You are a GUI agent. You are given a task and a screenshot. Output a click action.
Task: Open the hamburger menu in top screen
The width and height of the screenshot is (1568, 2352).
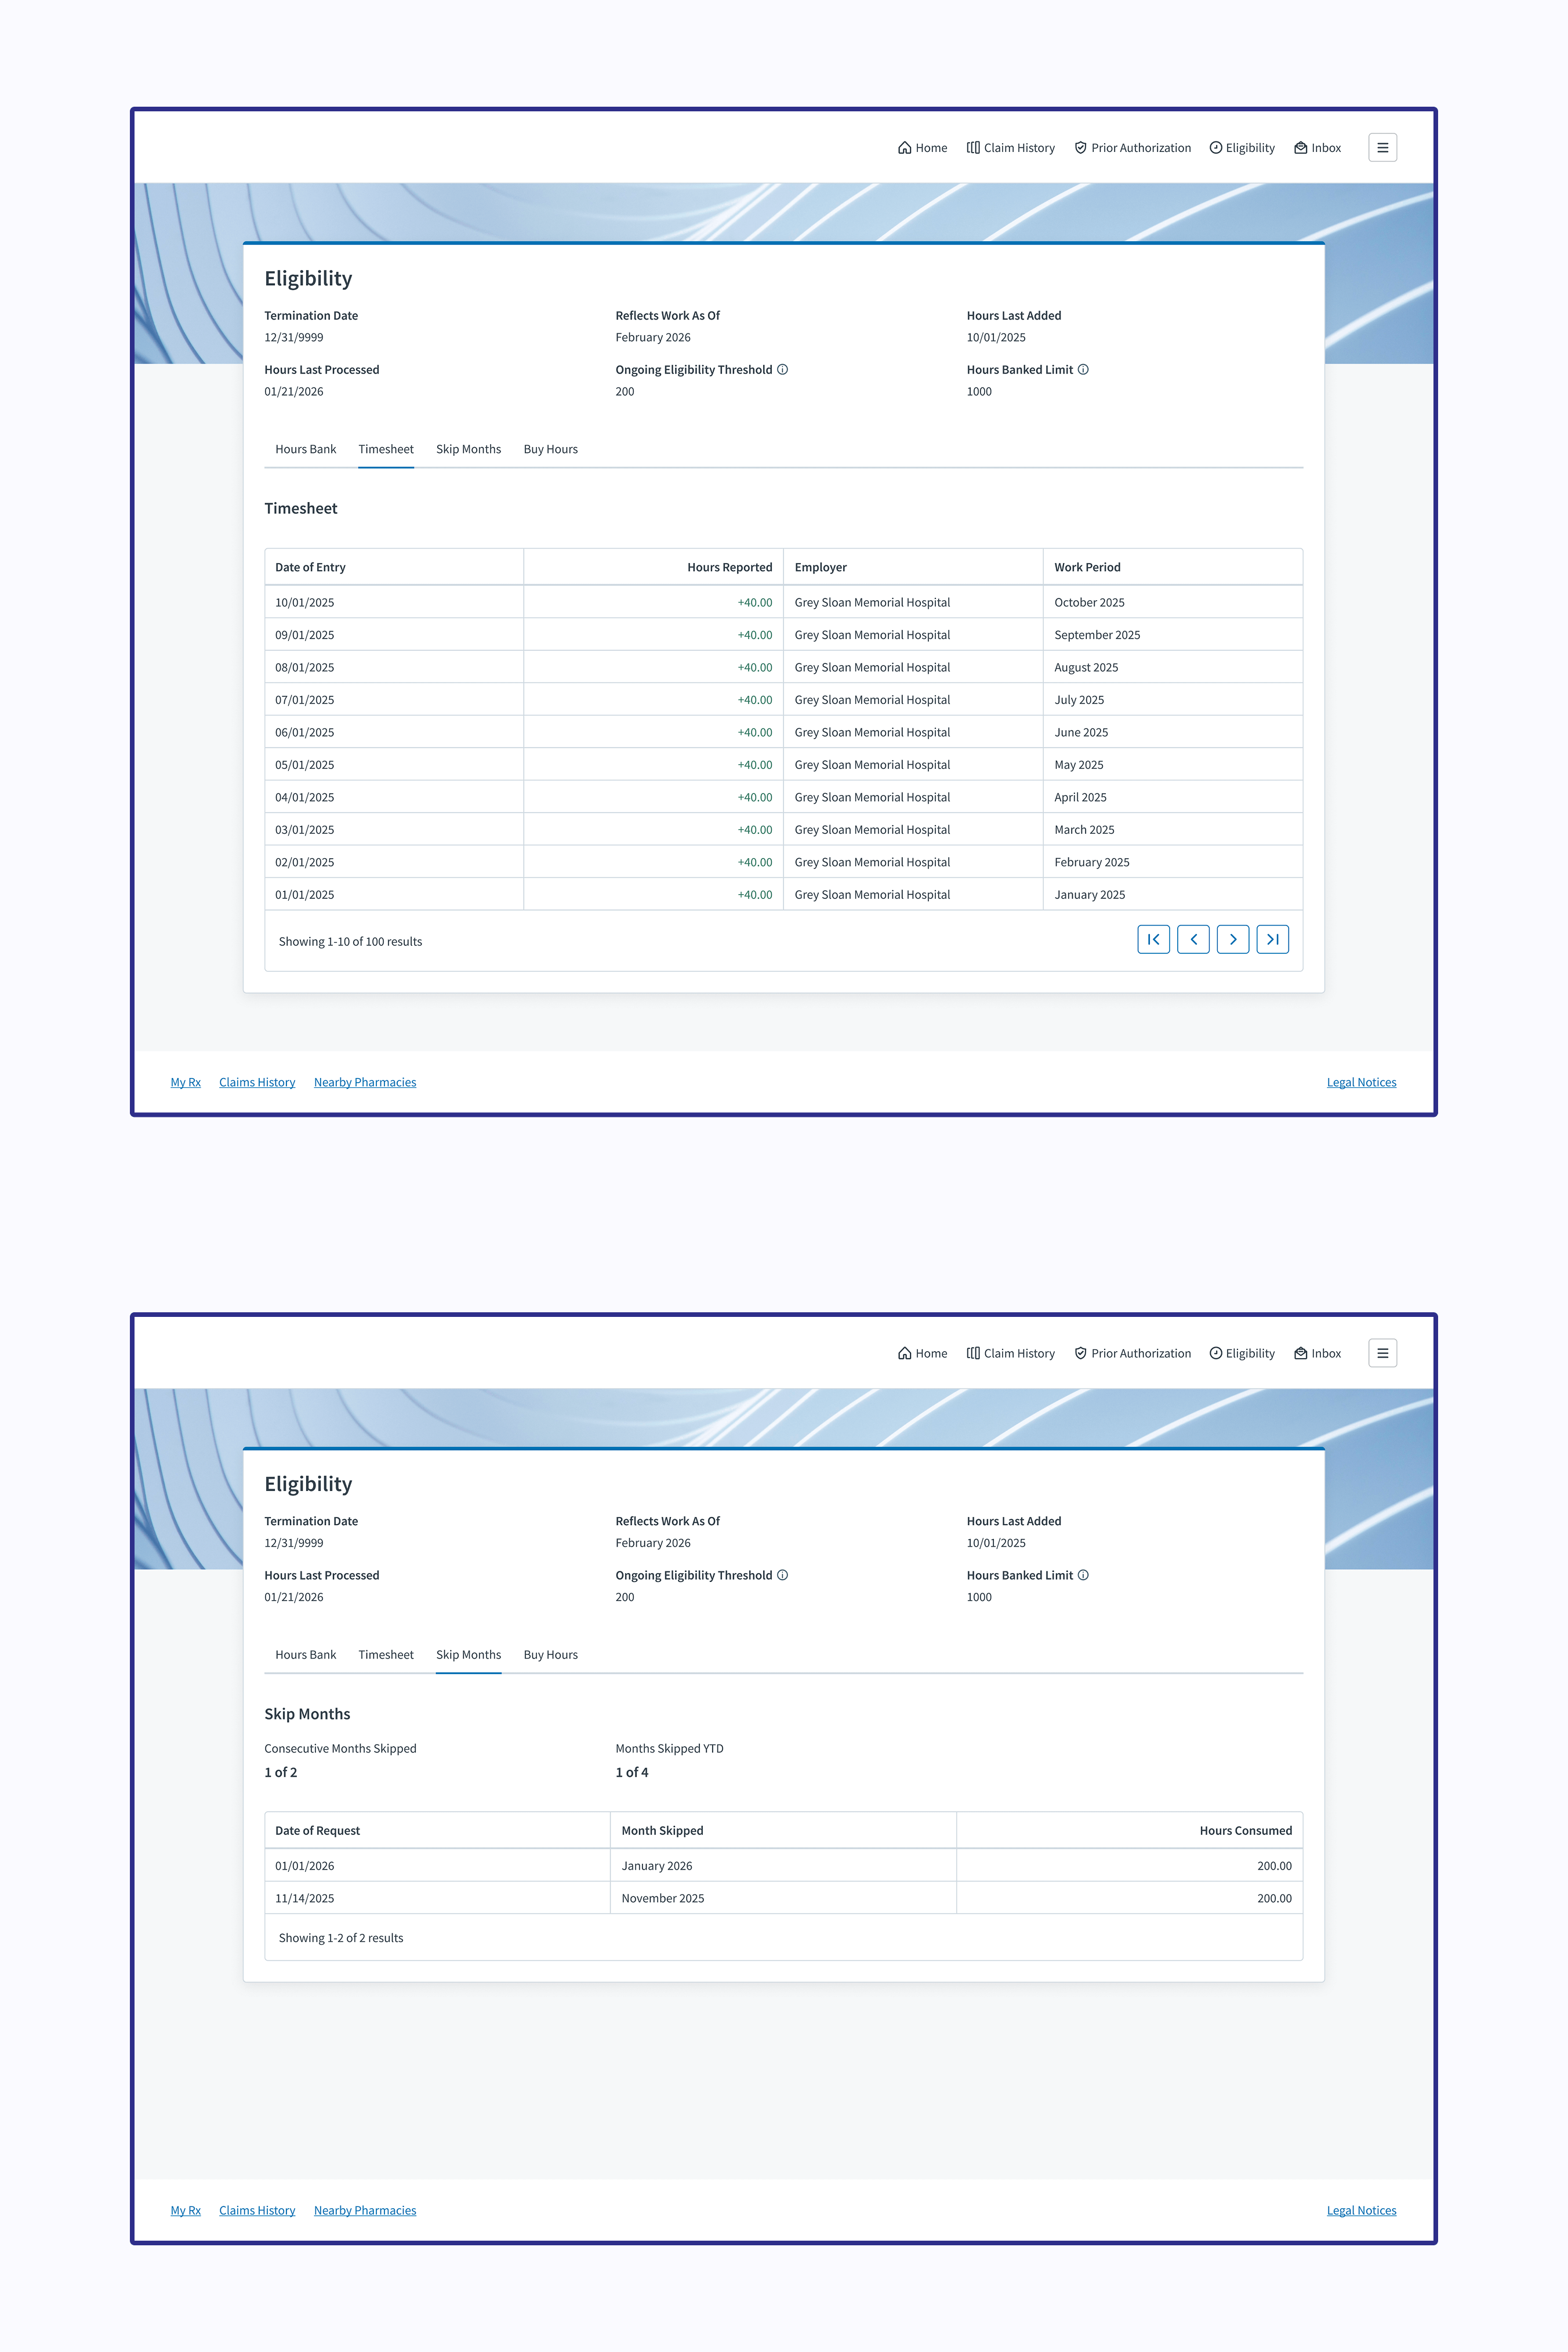click(1382, 148)
